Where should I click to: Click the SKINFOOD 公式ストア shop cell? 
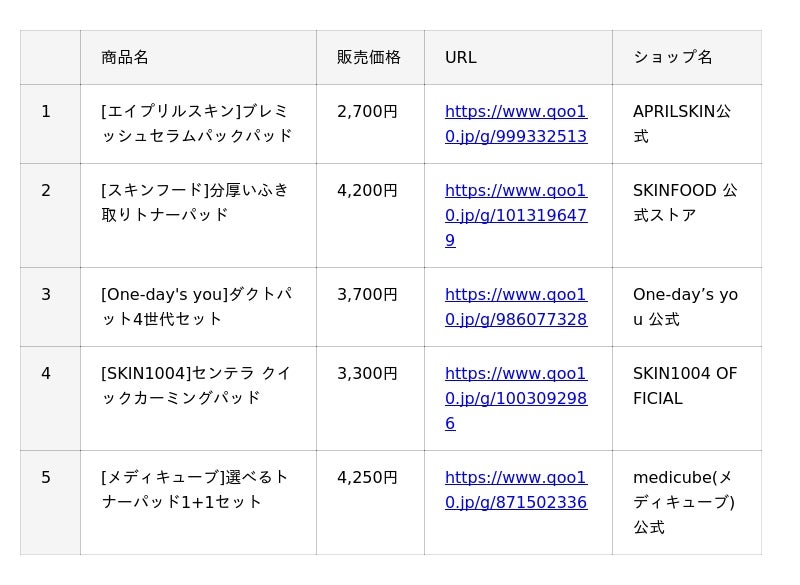tap(685, 202)
